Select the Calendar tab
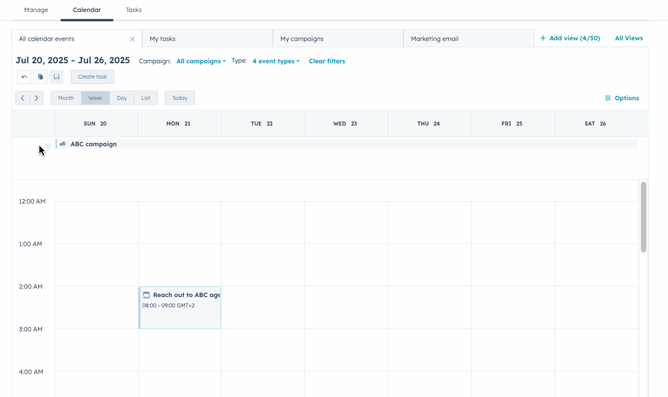668x397 pixels. click(x=87, y=10)
